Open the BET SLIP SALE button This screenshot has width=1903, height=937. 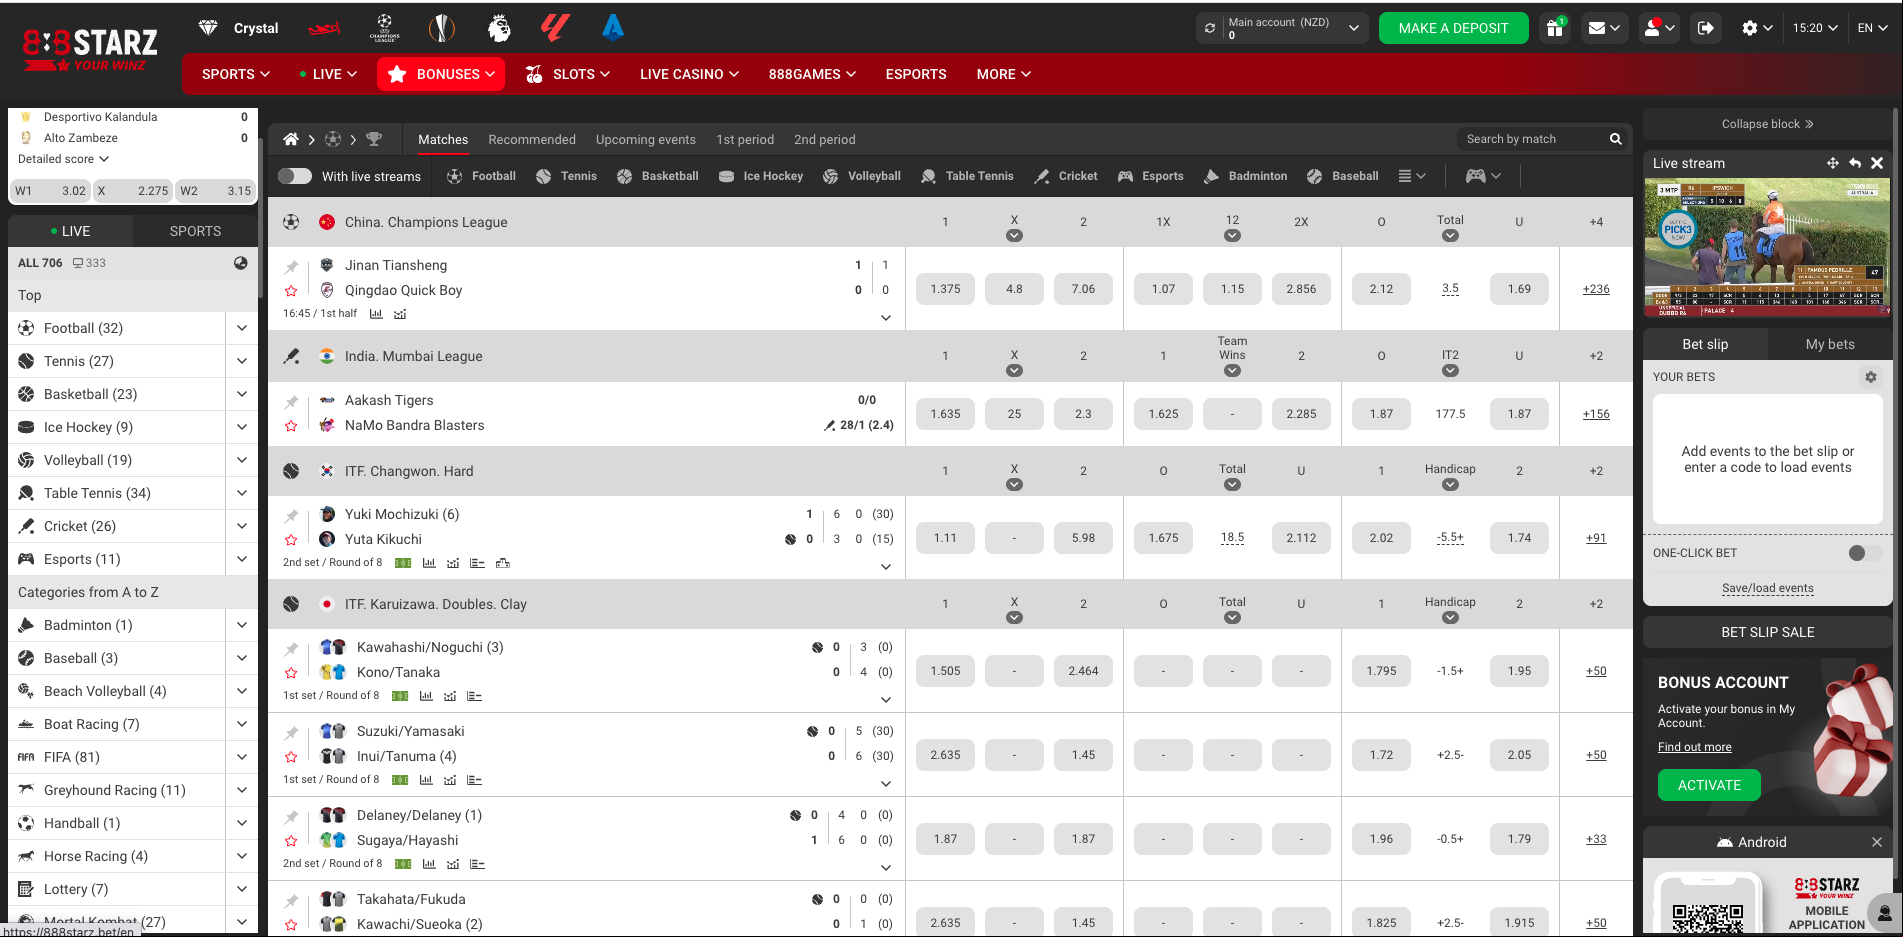click(1767, 632)
